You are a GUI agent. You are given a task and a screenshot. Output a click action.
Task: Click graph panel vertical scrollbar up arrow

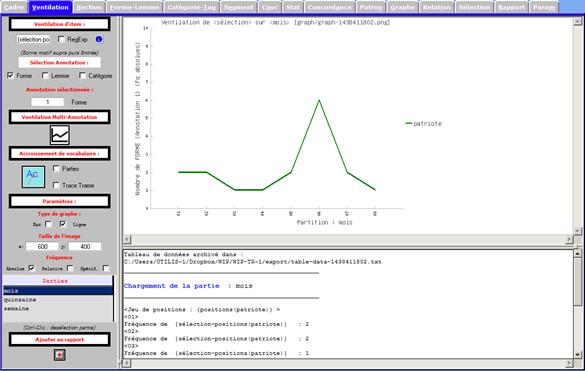pyautogui.click(x=577, y=21)
